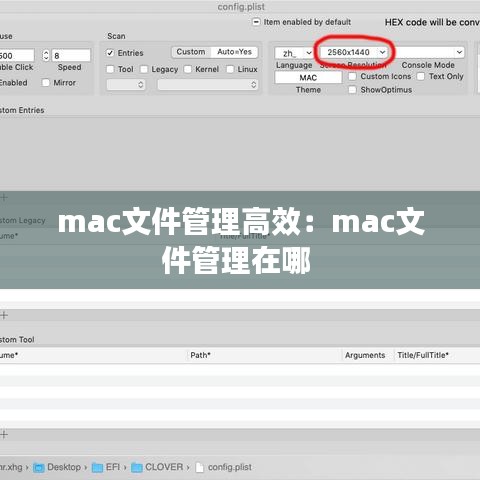480x480 pixels.
Task: Enable ShowOptimus checkbox
Action: 352,90
